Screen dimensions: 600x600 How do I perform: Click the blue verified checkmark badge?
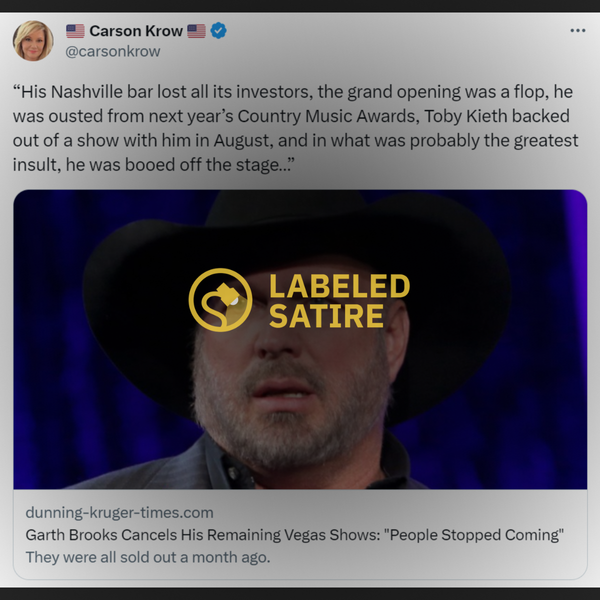tap(218, 31)
